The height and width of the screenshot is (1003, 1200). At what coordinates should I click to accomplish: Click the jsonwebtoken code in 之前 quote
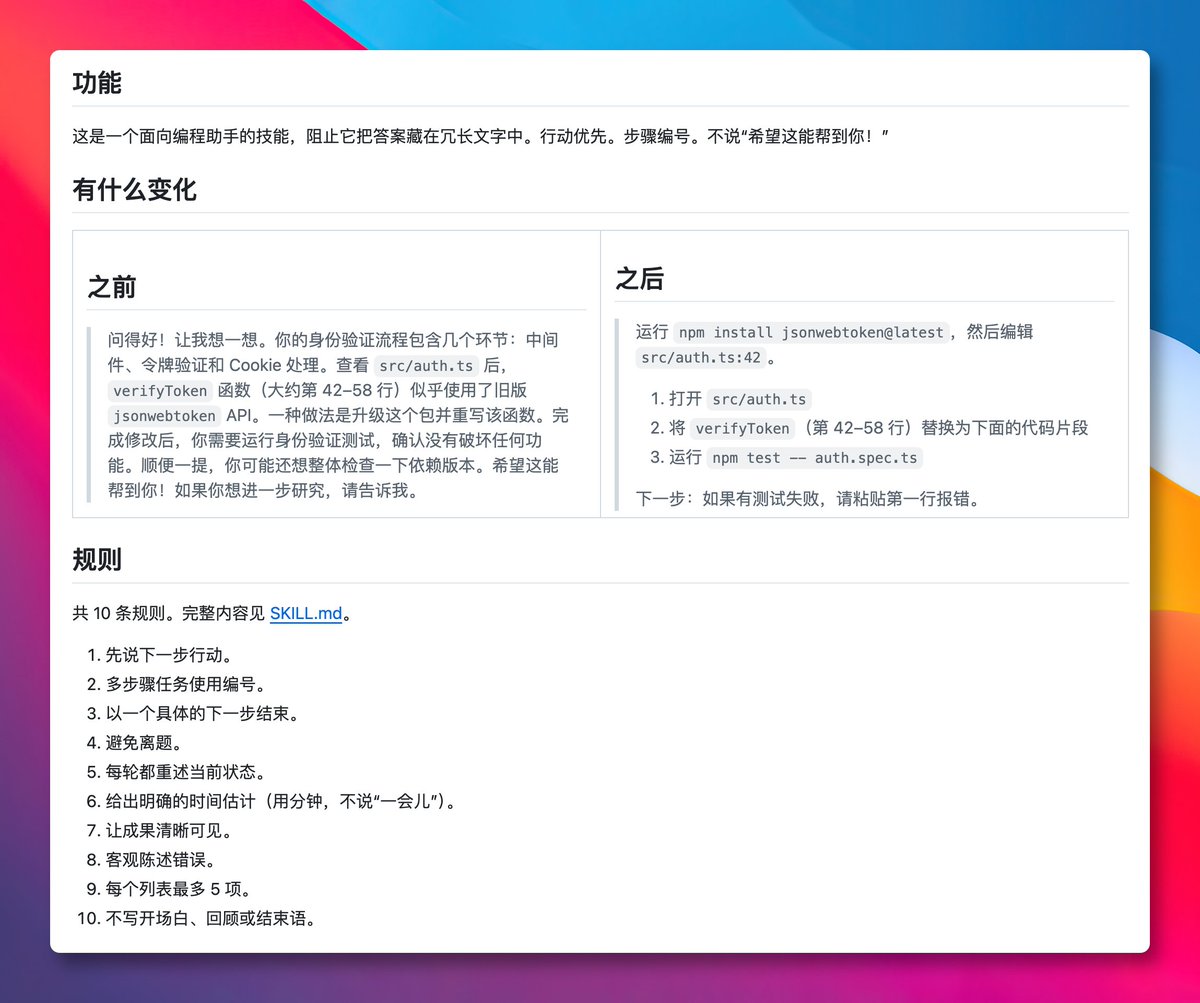[165, 416]
